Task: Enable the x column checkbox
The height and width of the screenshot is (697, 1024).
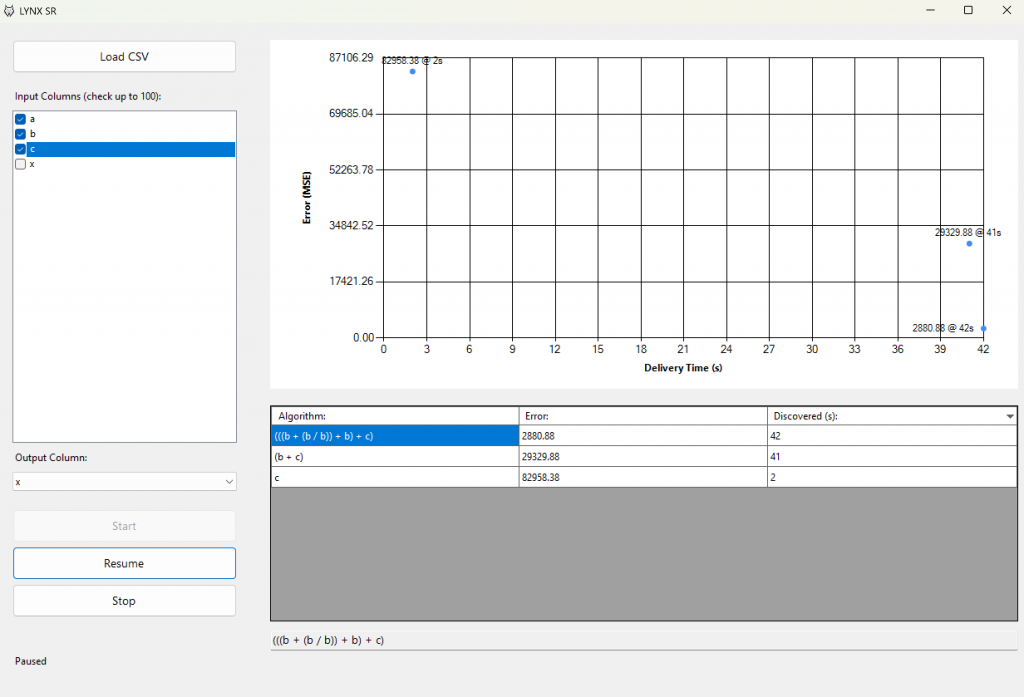Action: (x=20, y=164)
